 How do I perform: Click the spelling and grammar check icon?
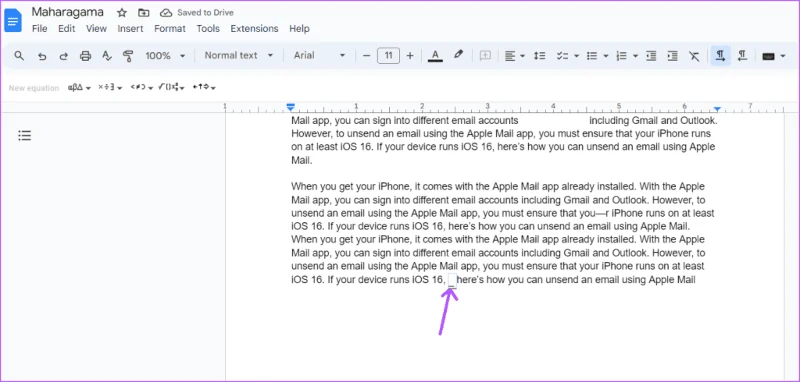107,56
